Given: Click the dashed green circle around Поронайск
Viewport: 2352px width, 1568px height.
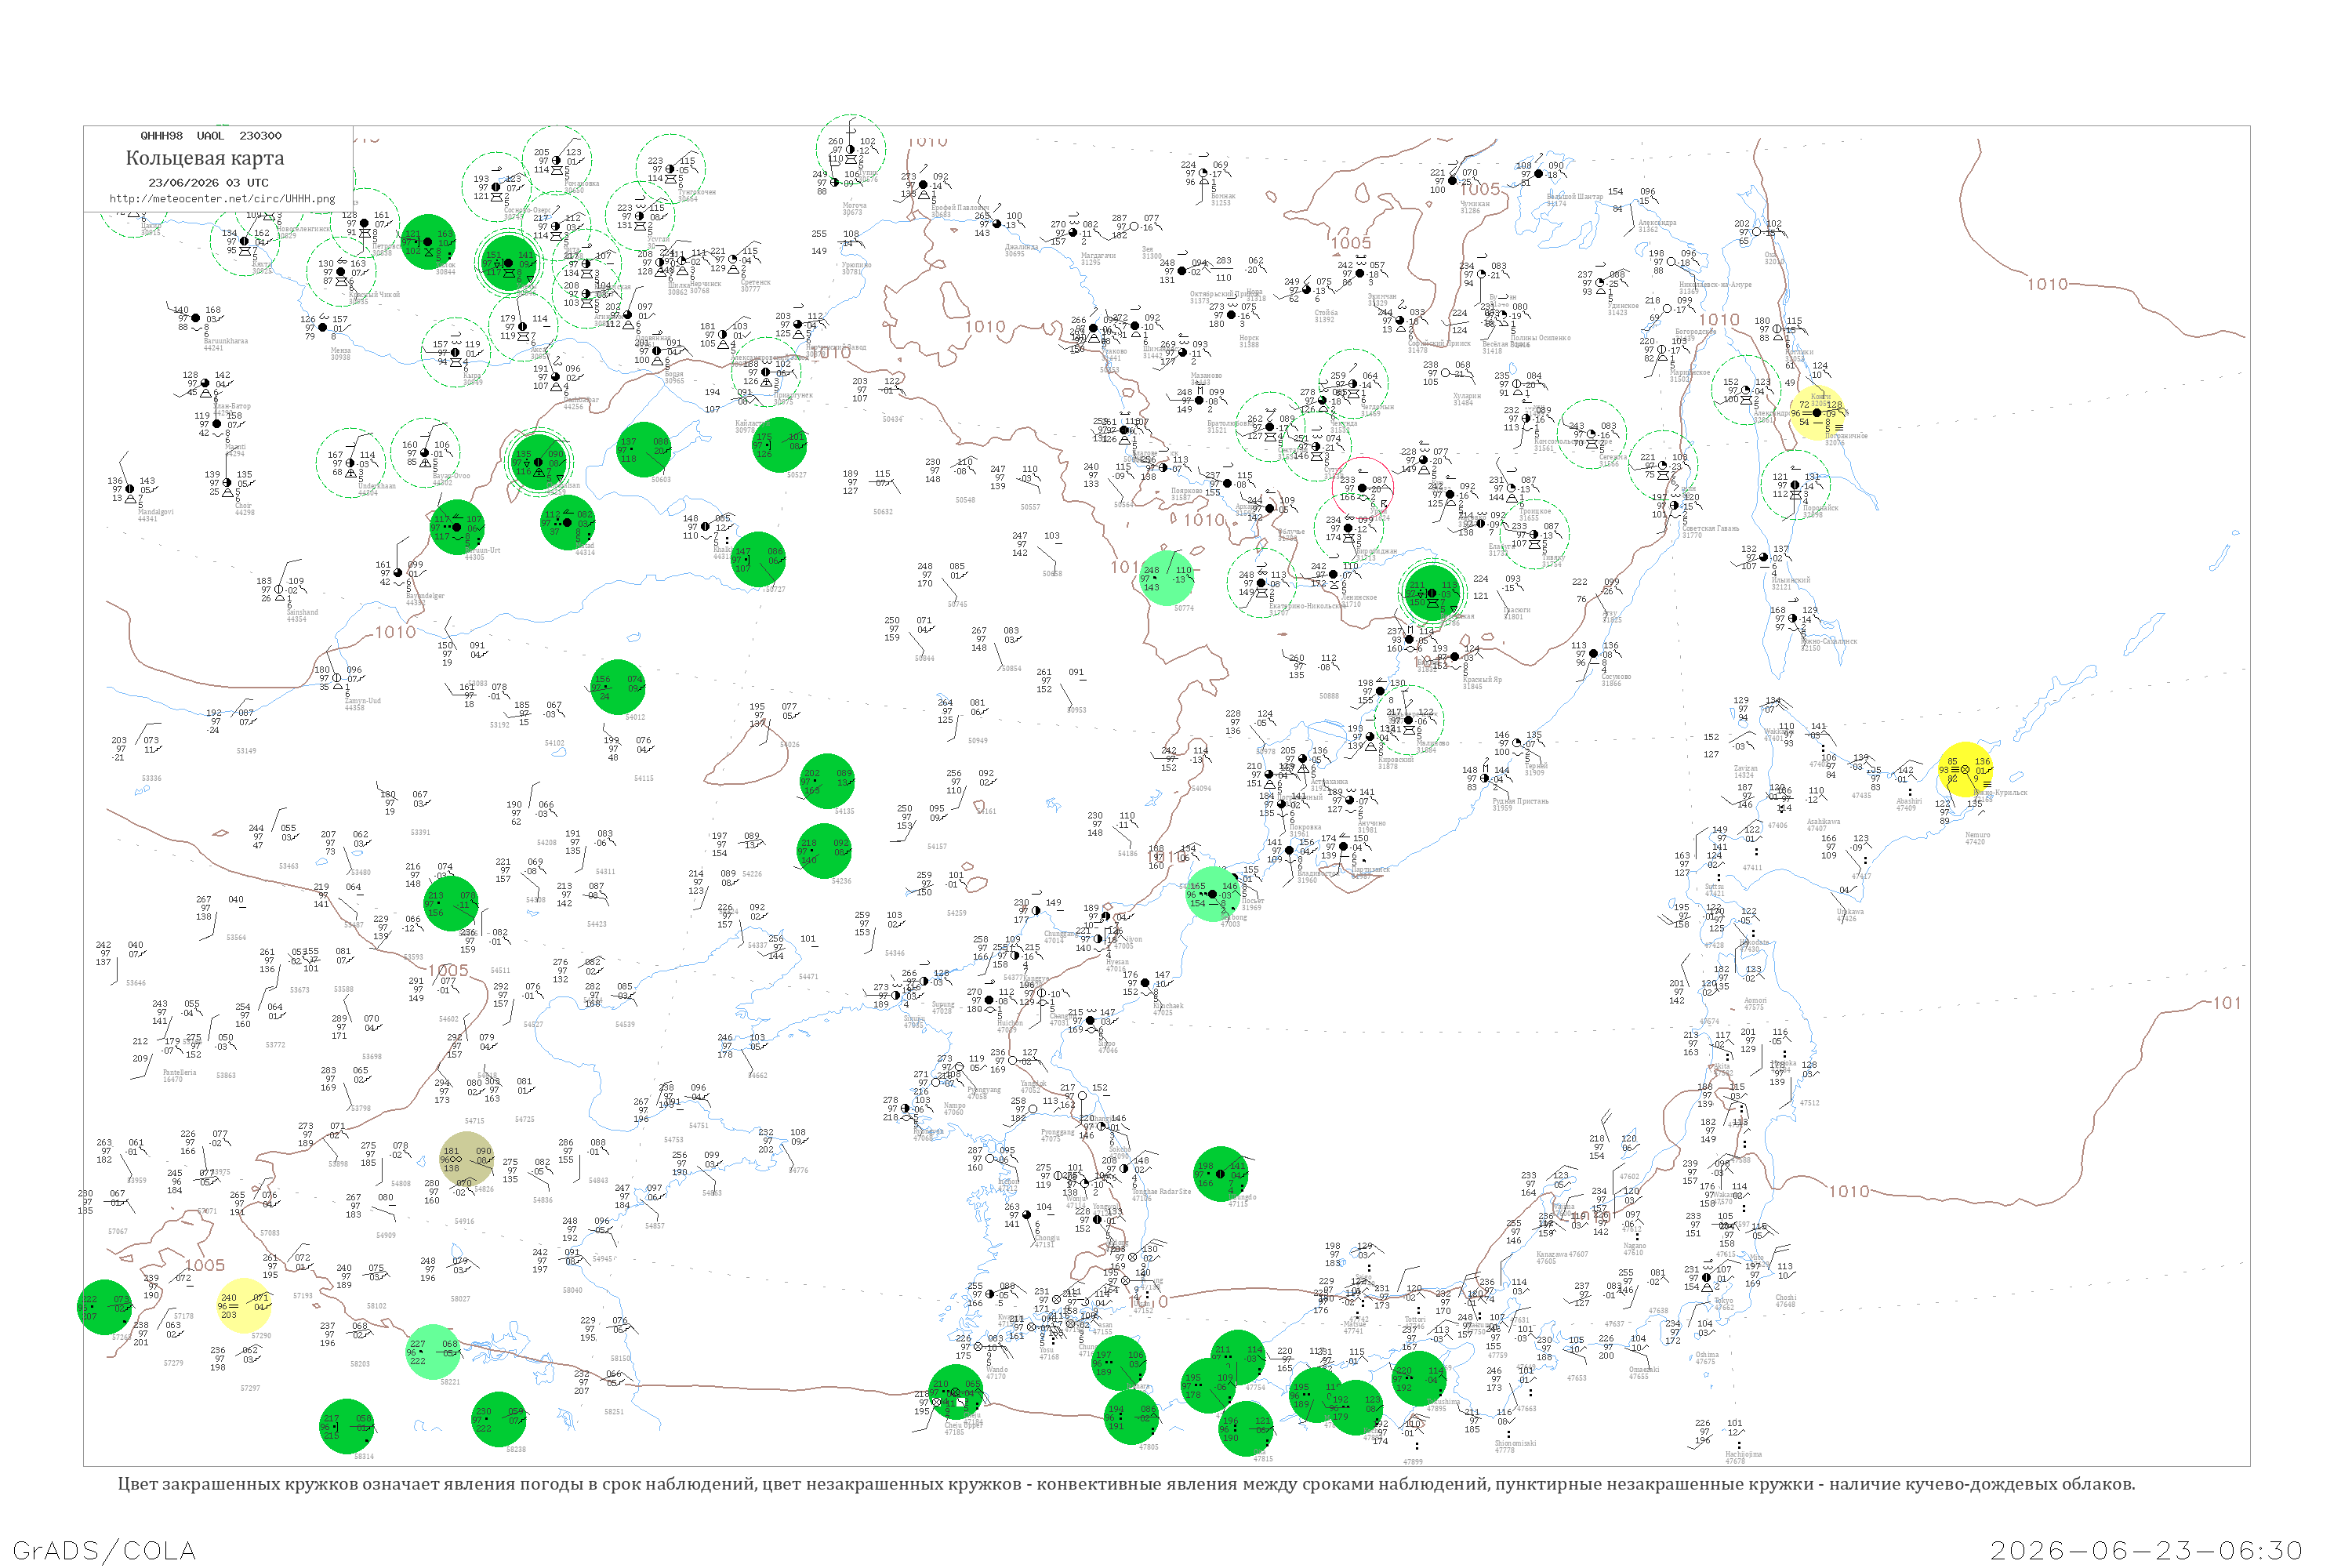Looking at the screenshot, I should coord(1795,485).
